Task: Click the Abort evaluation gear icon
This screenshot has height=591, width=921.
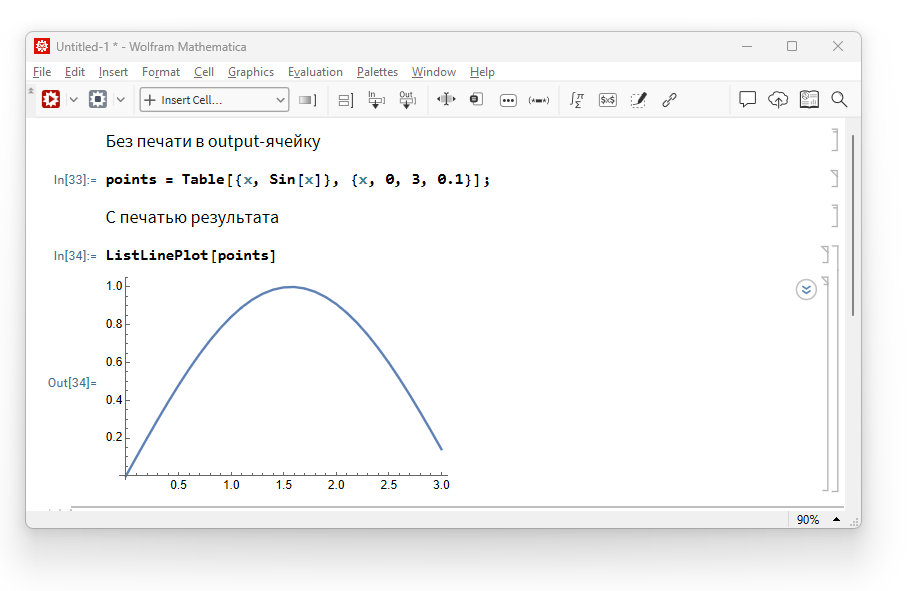Action: pos(97,99)
